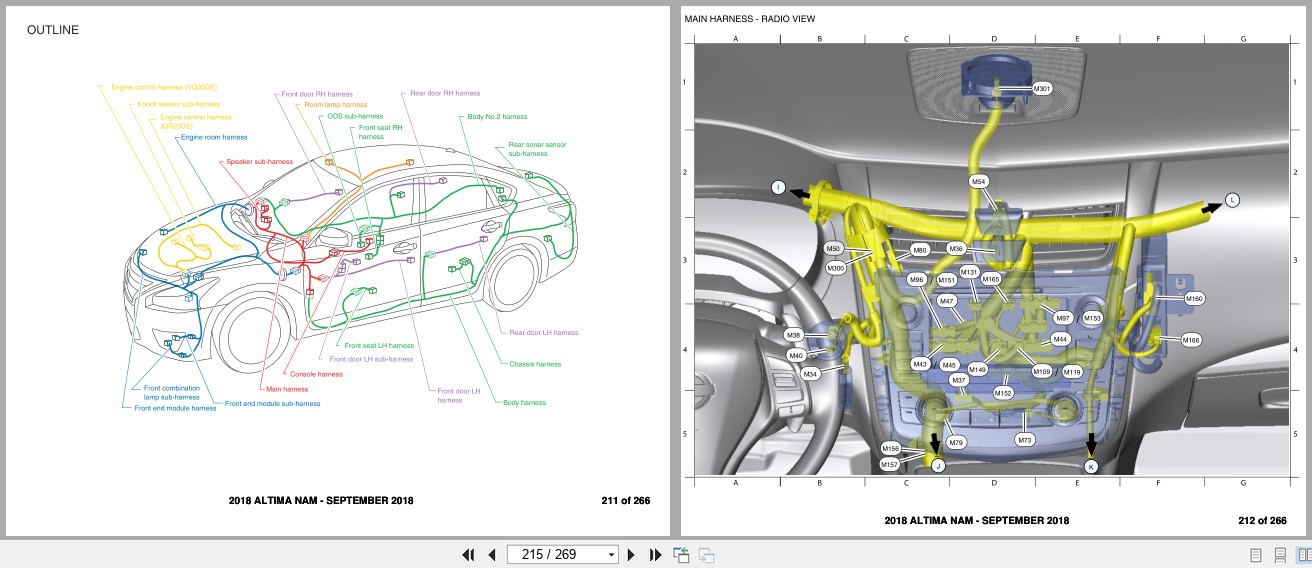The width and height of the screenshot is (1312, 568).
Task: Click the M153 connector label
Action: tap(1092, 318)
